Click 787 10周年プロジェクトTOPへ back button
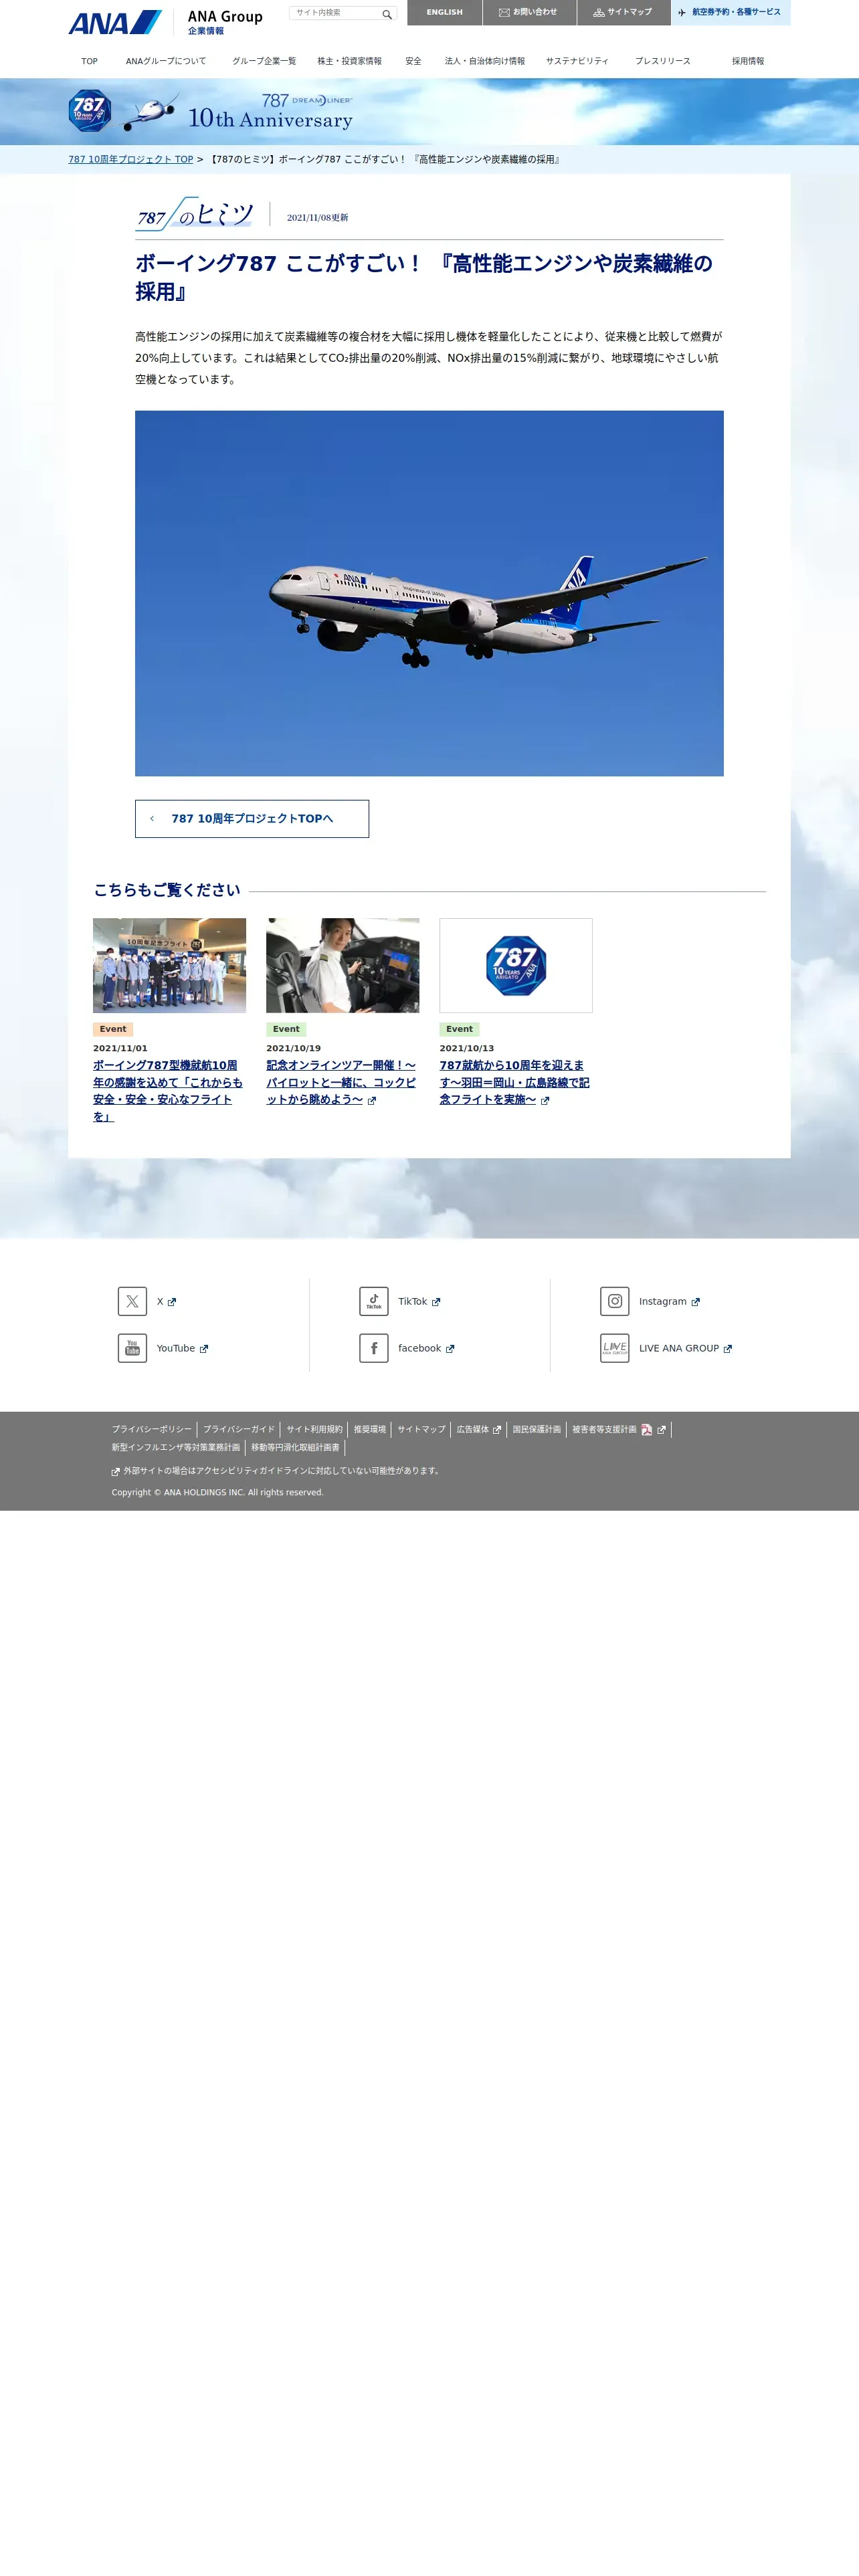859x2576 pixels. click(x=252, y=818)
